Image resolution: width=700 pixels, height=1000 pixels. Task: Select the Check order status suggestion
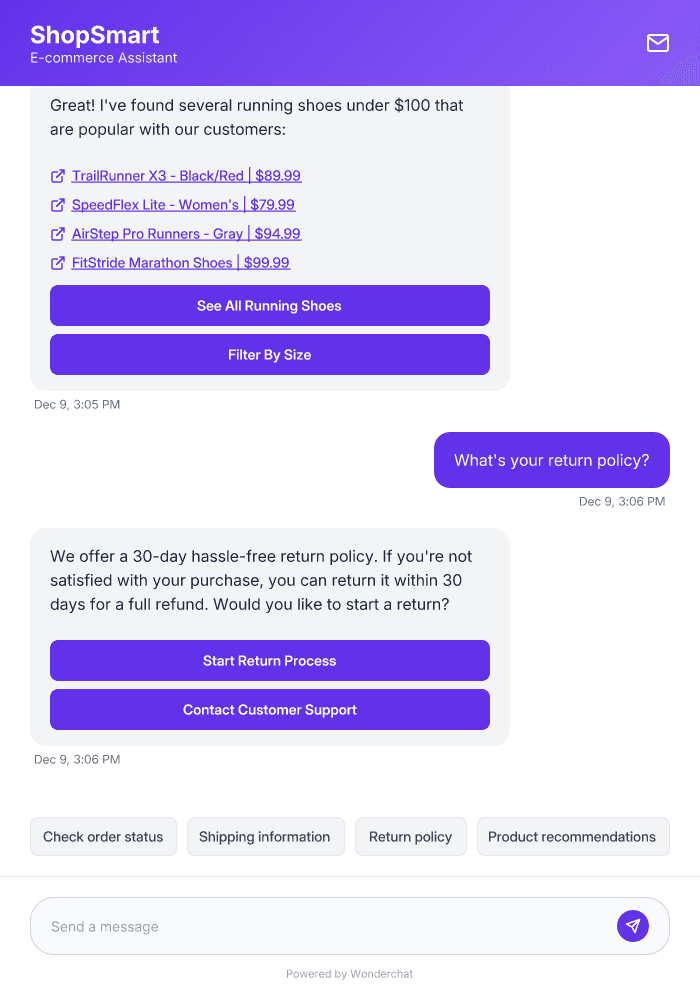103,836
